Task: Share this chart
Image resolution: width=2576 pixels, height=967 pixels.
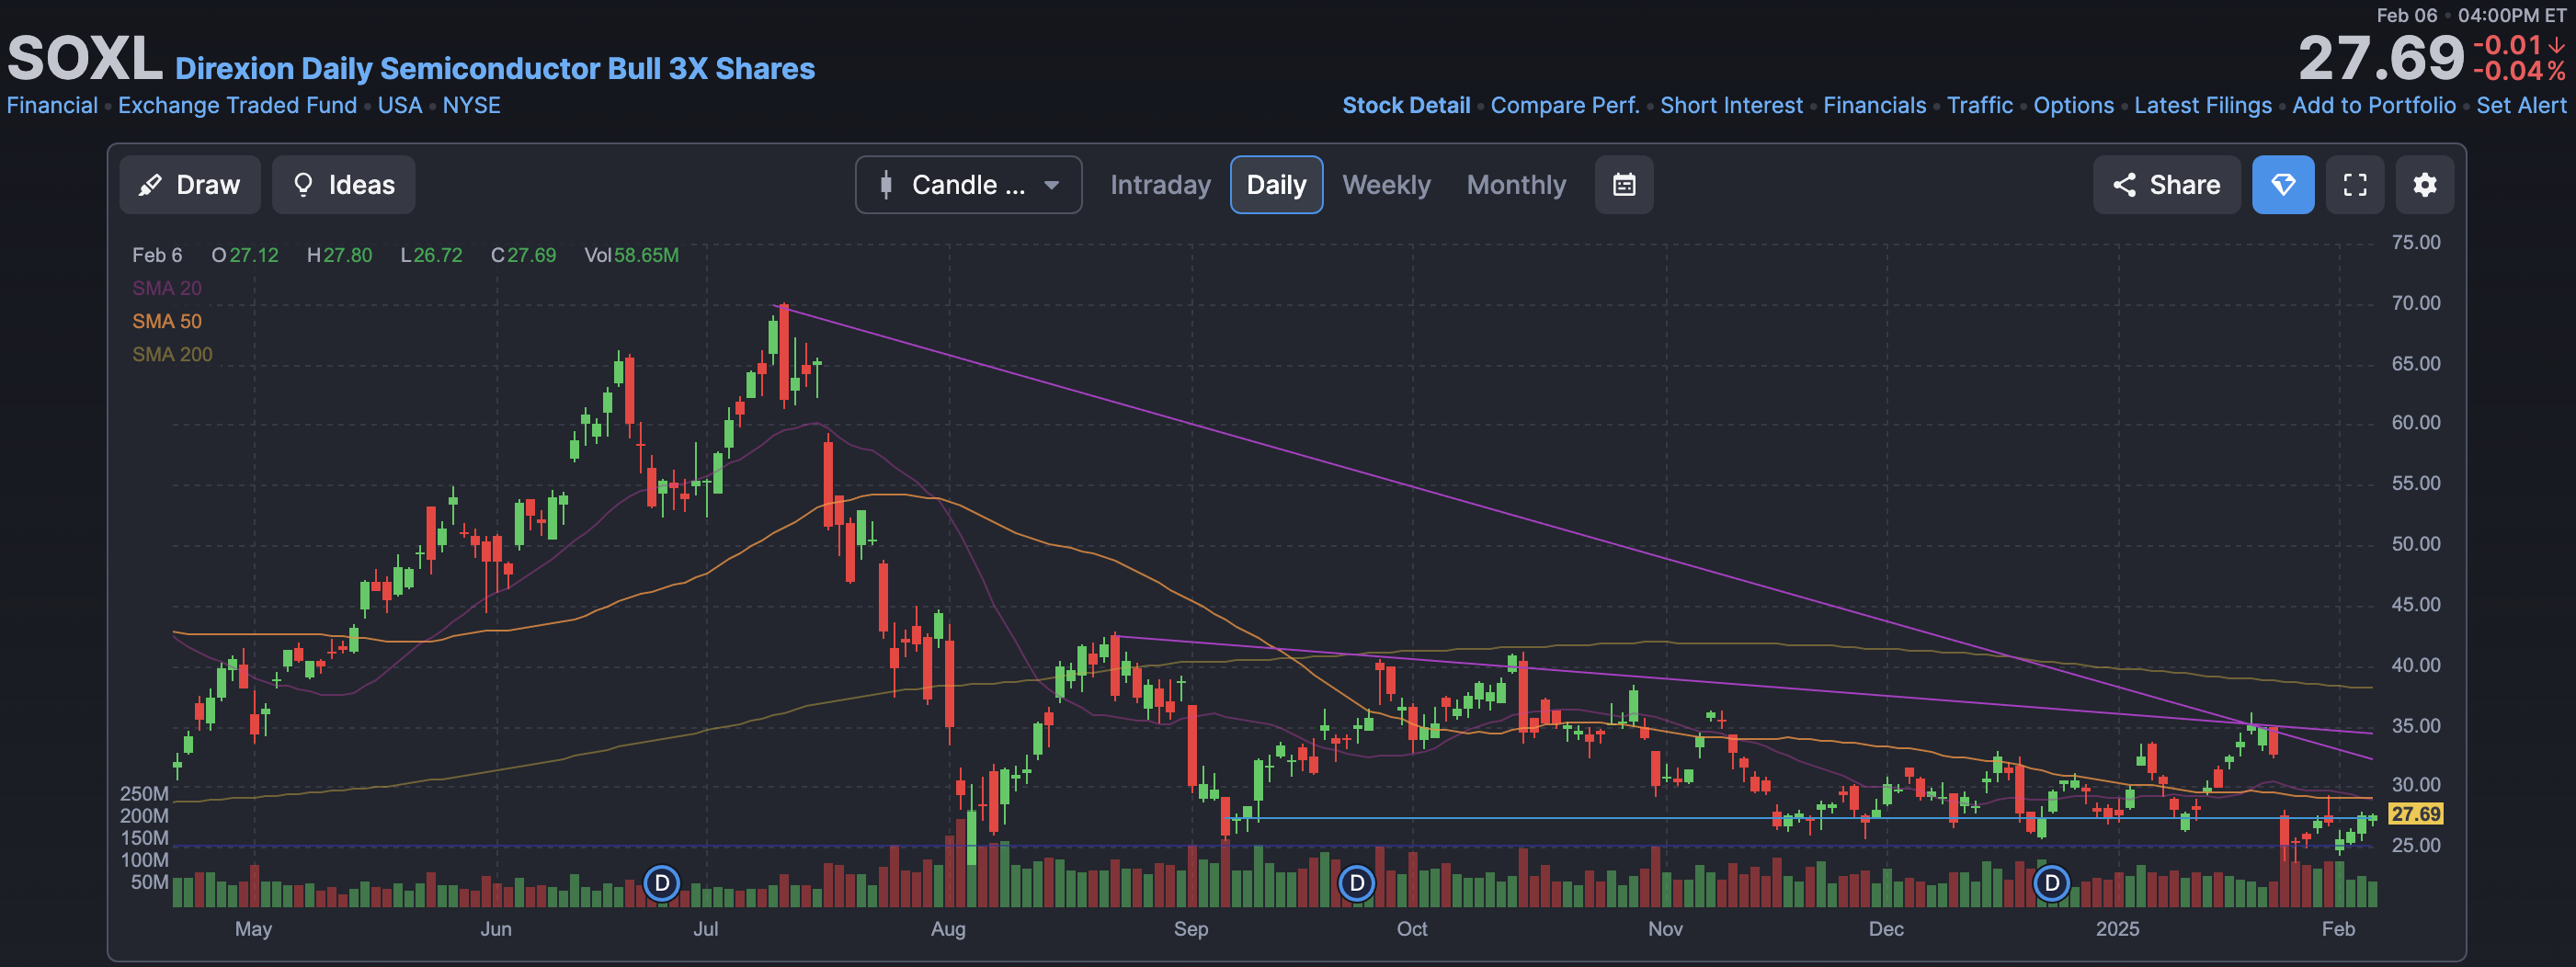Action: coord(2166,185)
